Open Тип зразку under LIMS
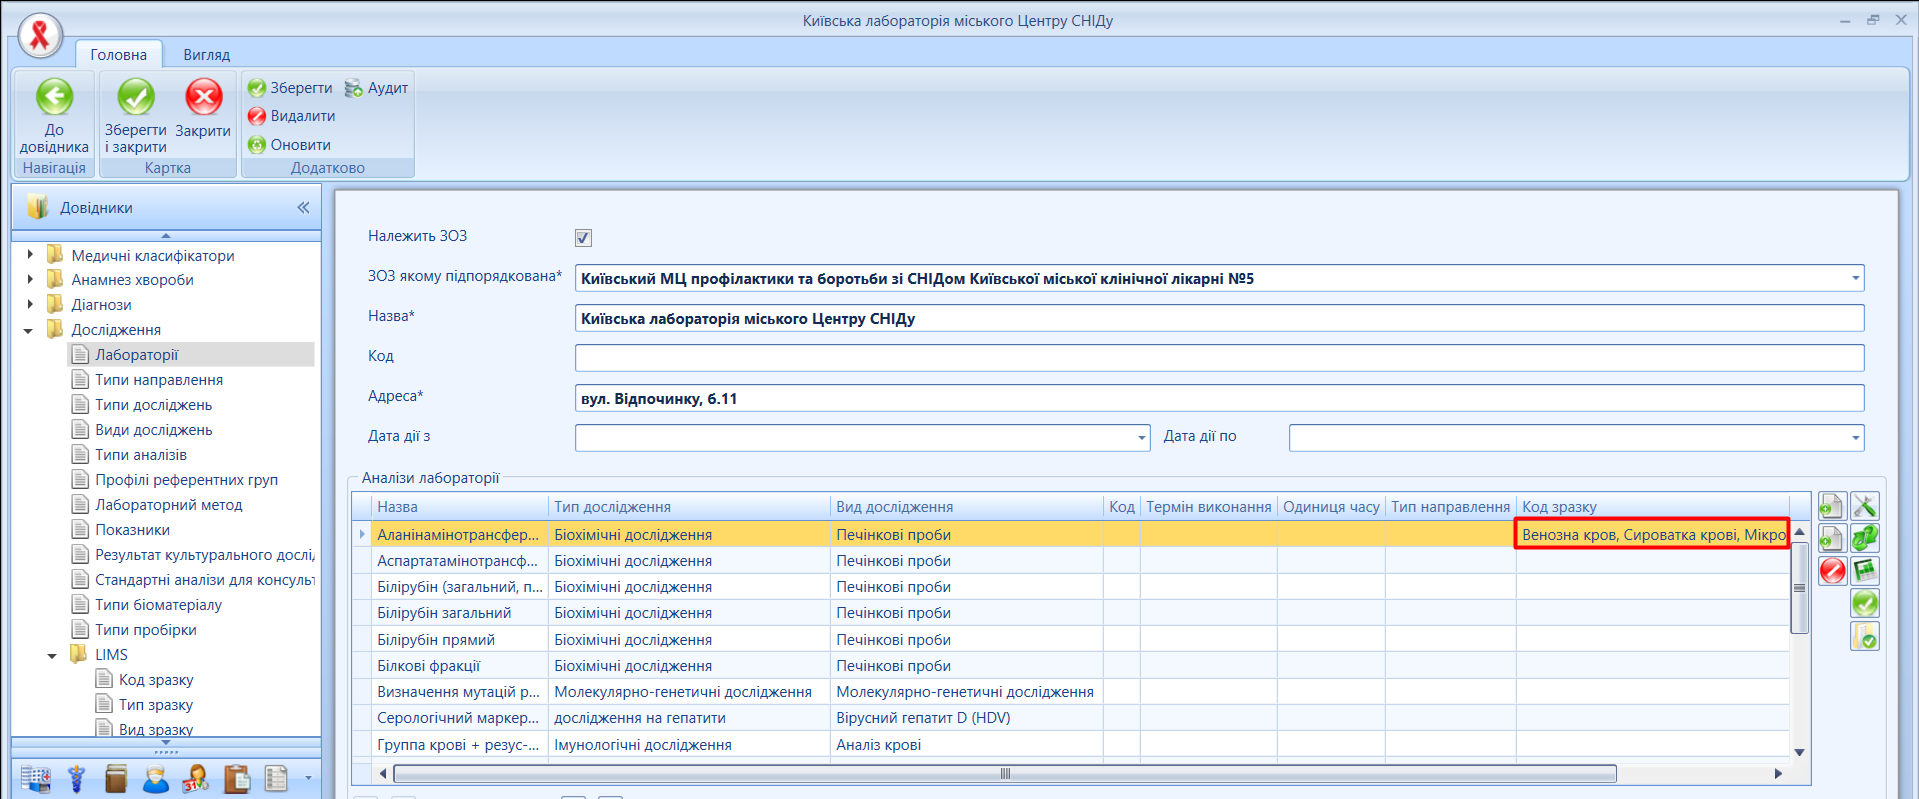Image resolution: width=1919 pixels, height=799 pixels. coord(155,705)
